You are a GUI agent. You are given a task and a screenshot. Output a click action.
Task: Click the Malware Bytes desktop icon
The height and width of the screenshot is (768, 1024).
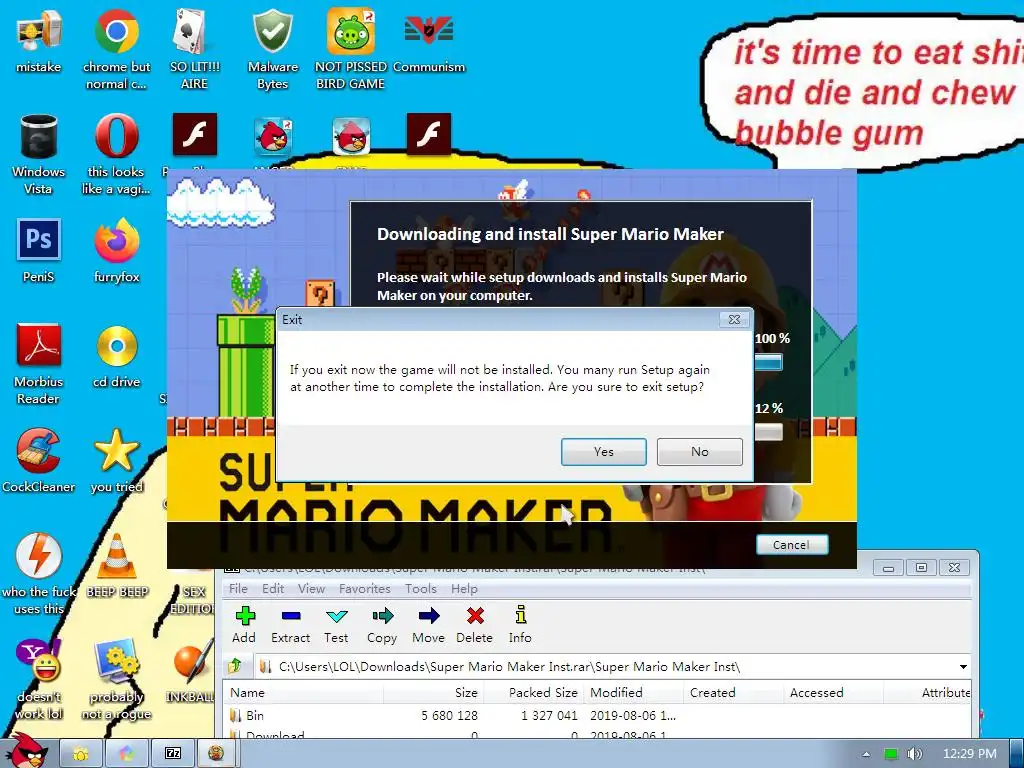click(x=272, y=49)
